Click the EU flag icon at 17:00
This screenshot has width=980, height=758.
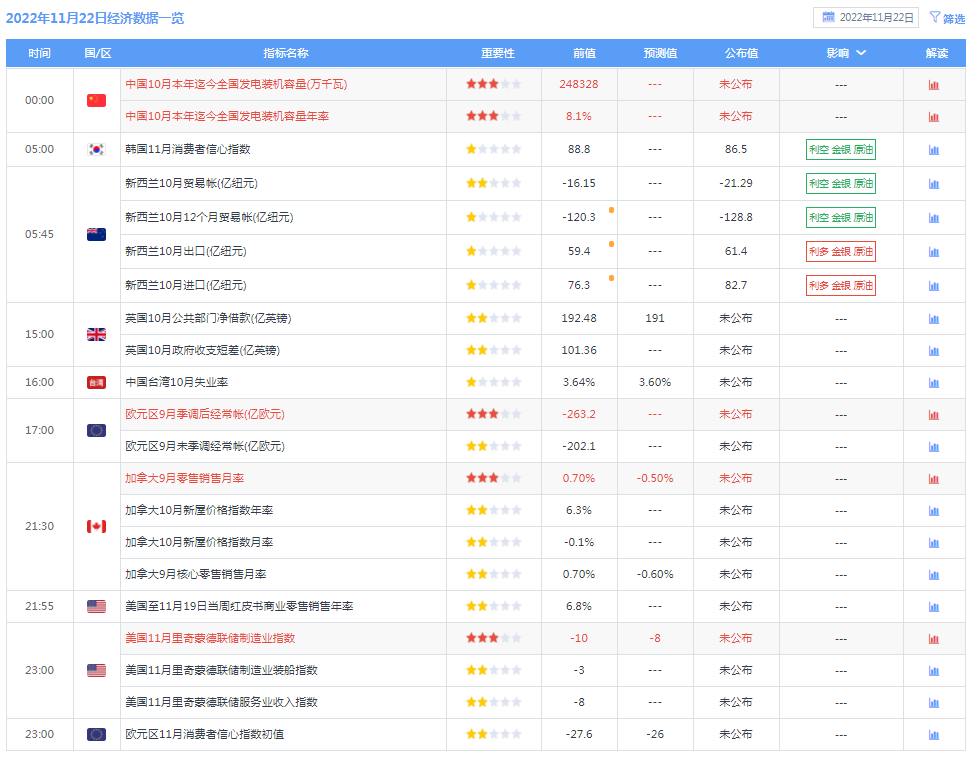(96, 431)
